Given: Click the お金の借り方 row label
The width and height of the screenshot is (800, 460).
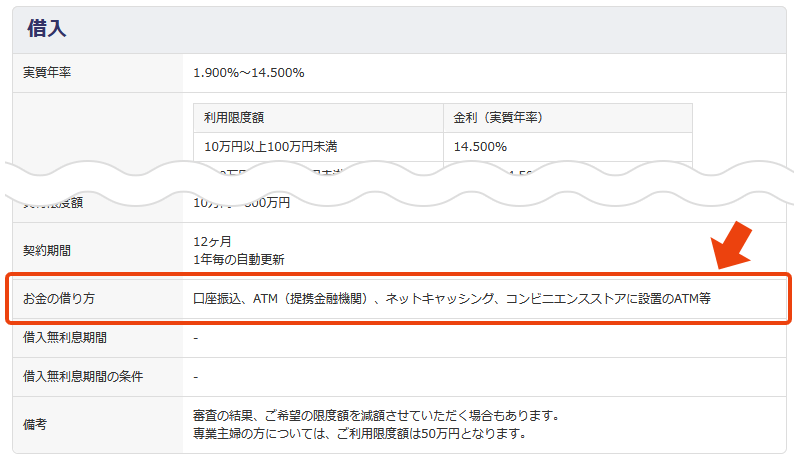Looking at the screenshot, I should click(x=59, y=298).
